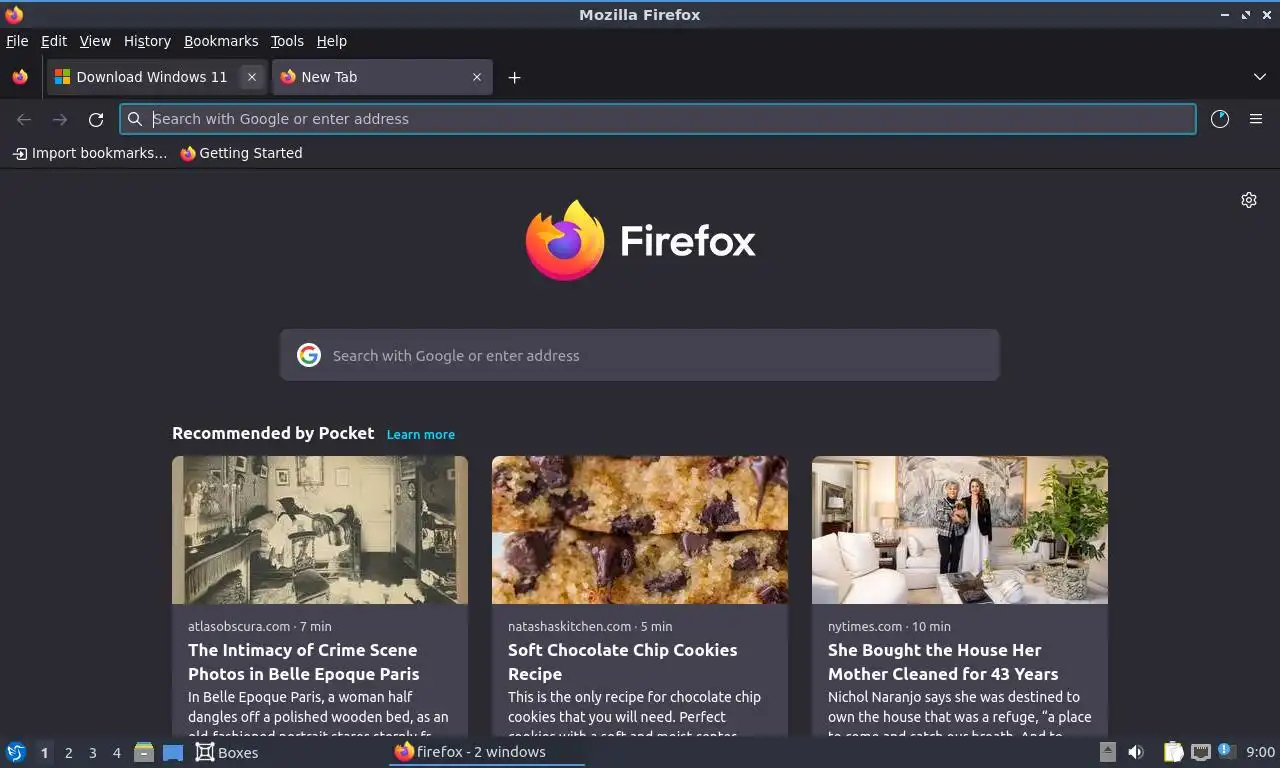Go forward using the forward arrow
1280x768 pixels.
[60, 119]
